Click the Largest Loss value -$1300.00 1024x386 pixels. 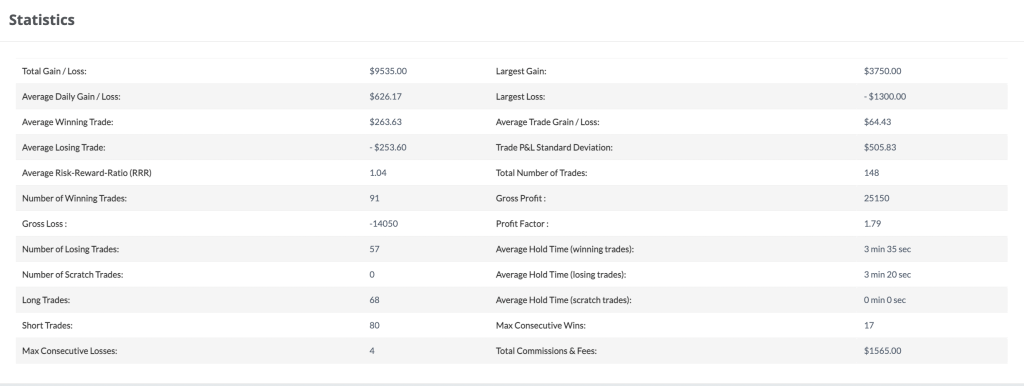[x=885, y=97]
